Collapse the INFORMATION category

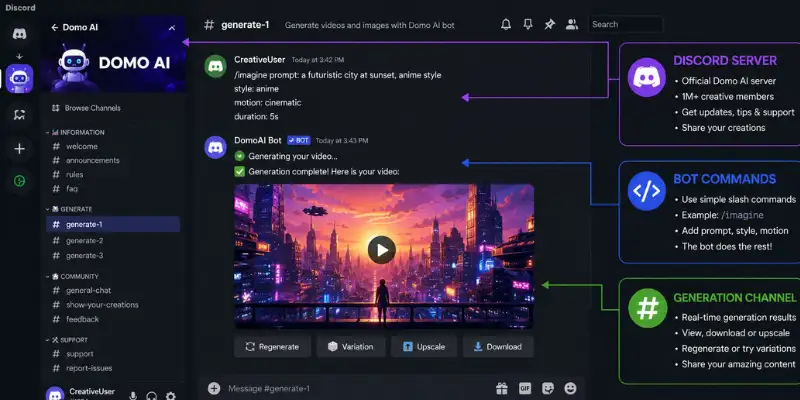pyautogui.click(x=75, y=132)
